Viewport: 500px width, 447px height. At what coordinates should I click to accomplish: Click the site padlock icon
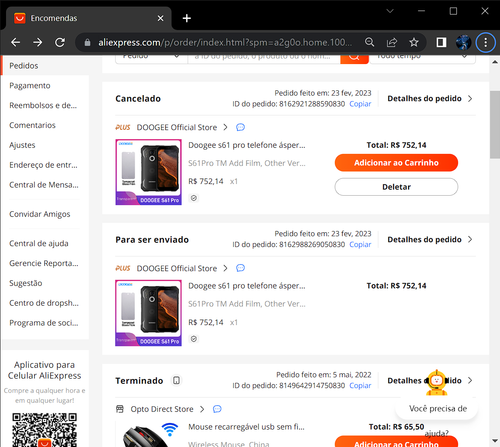(87, 42)
